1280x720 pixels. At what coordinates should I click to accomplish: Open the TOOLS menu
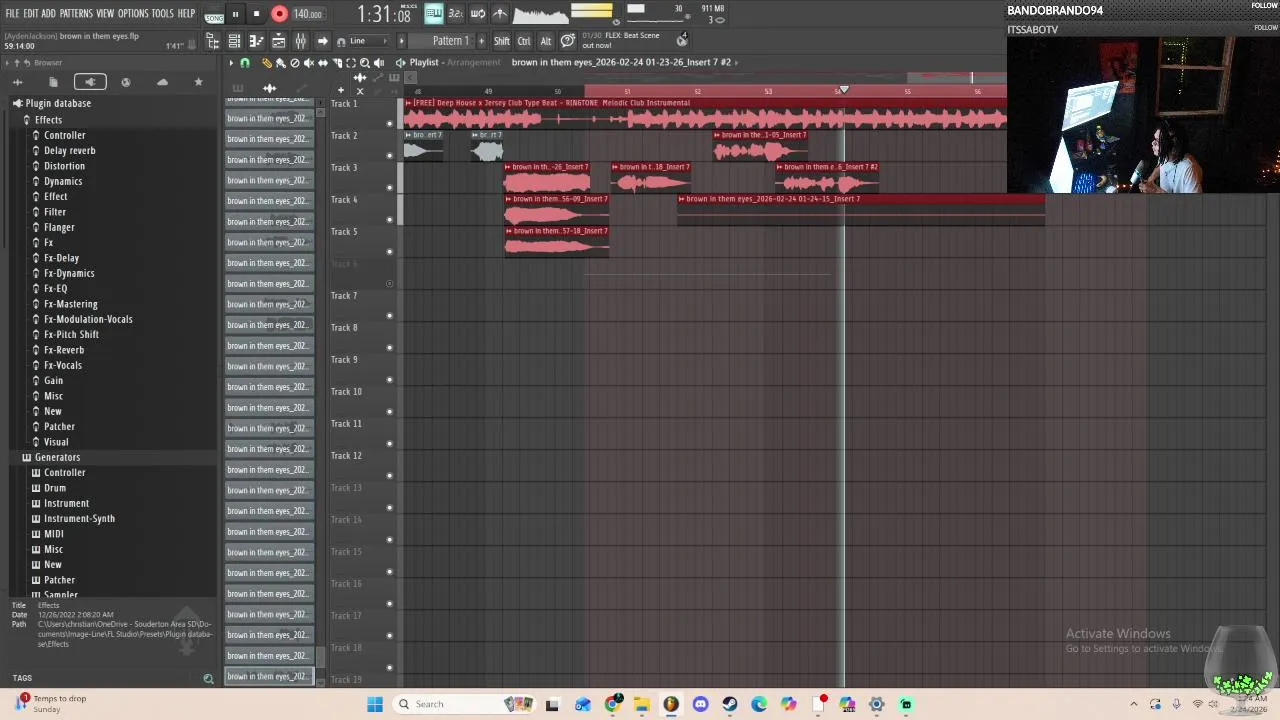[x=163, y=13]
